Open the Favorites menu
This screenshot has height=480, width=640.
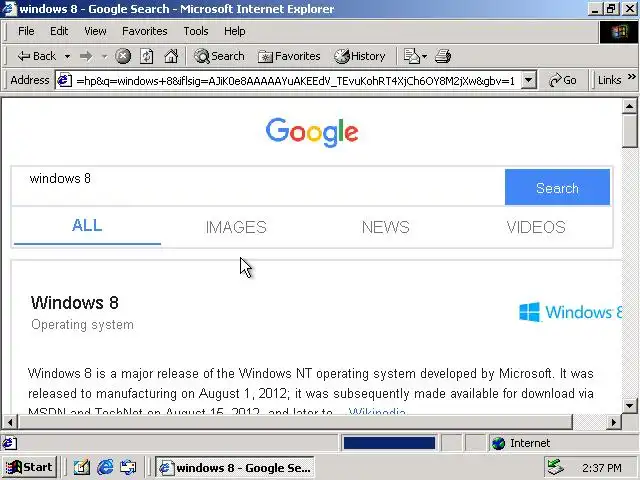(x=144, y=31)
